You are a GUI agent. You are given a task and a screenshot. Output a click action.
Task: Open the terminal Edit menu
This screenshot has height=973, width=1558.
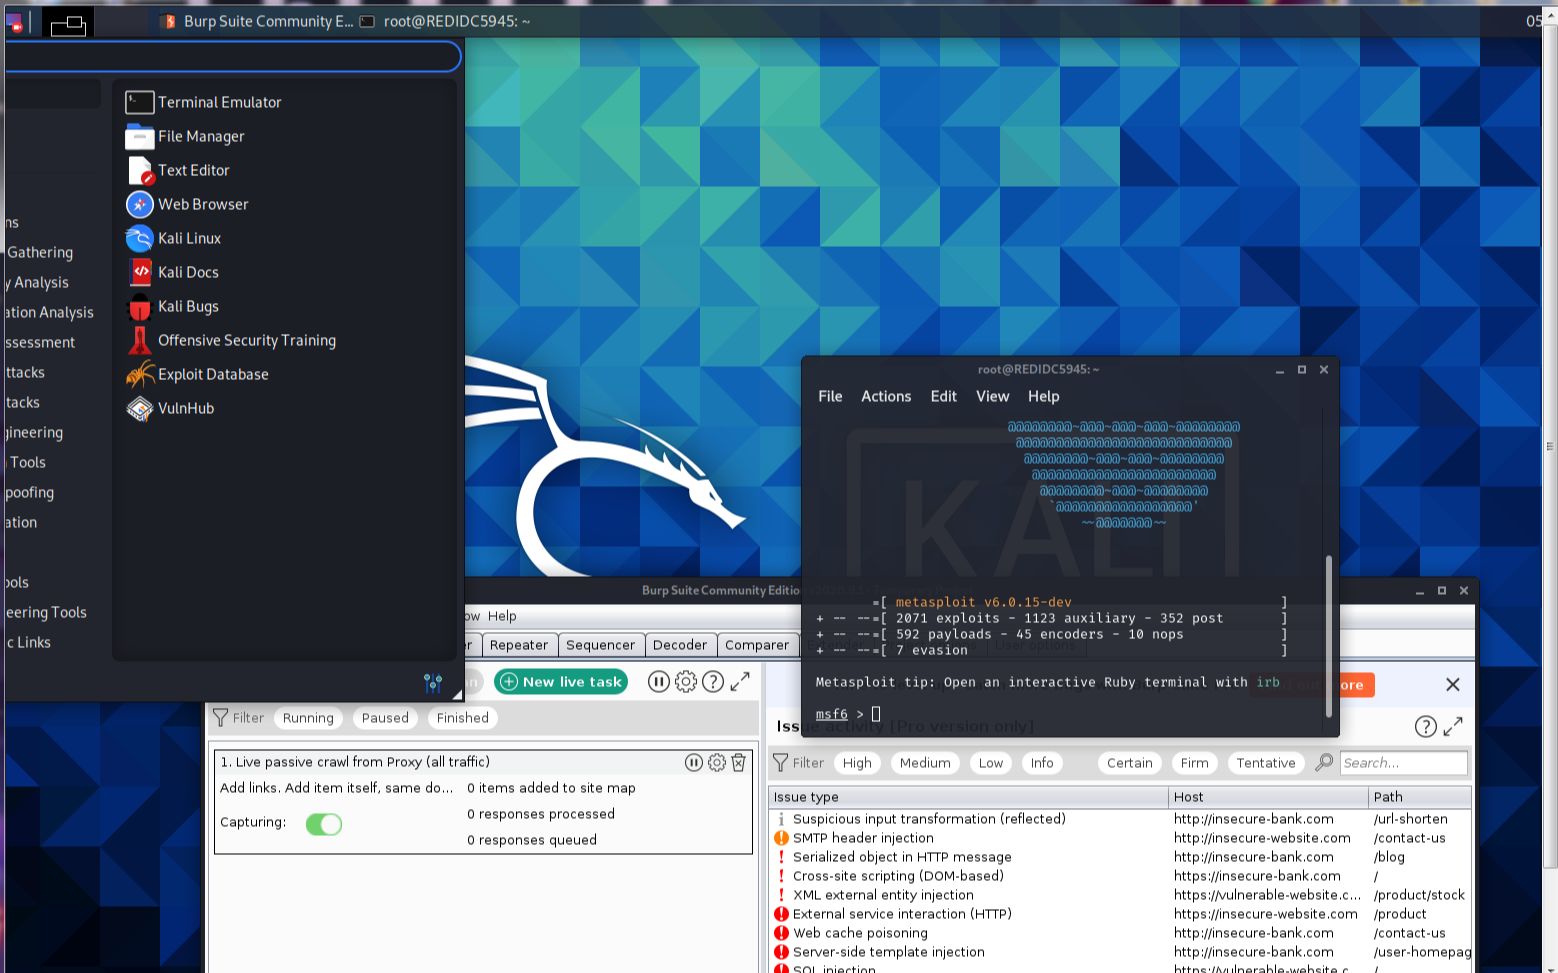pyautogui.click(x=944, y=396)
